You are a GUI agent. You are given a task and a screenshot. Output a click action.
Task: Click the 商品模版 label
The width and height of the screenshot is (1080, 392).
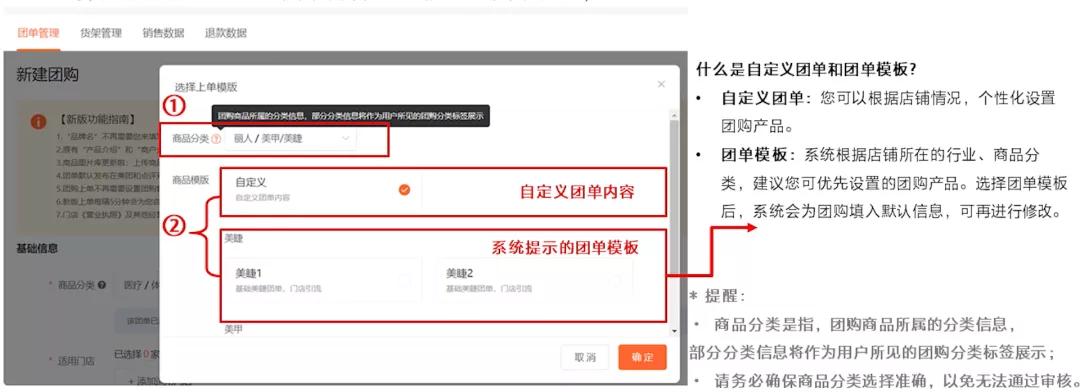190,180
